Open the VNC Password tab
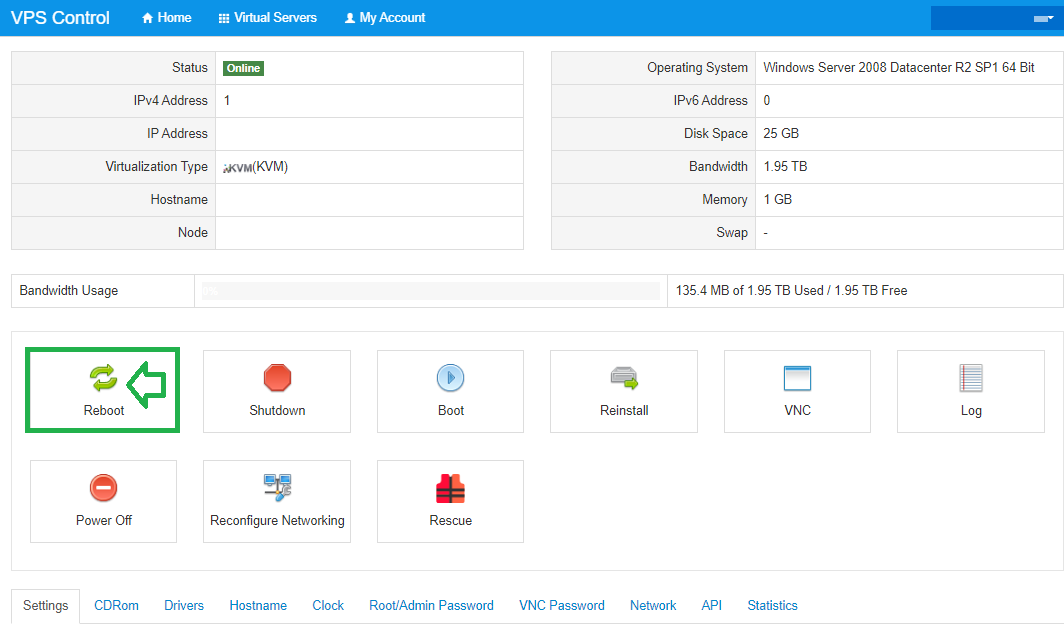1064x632 pixels. tap(561, 605)
